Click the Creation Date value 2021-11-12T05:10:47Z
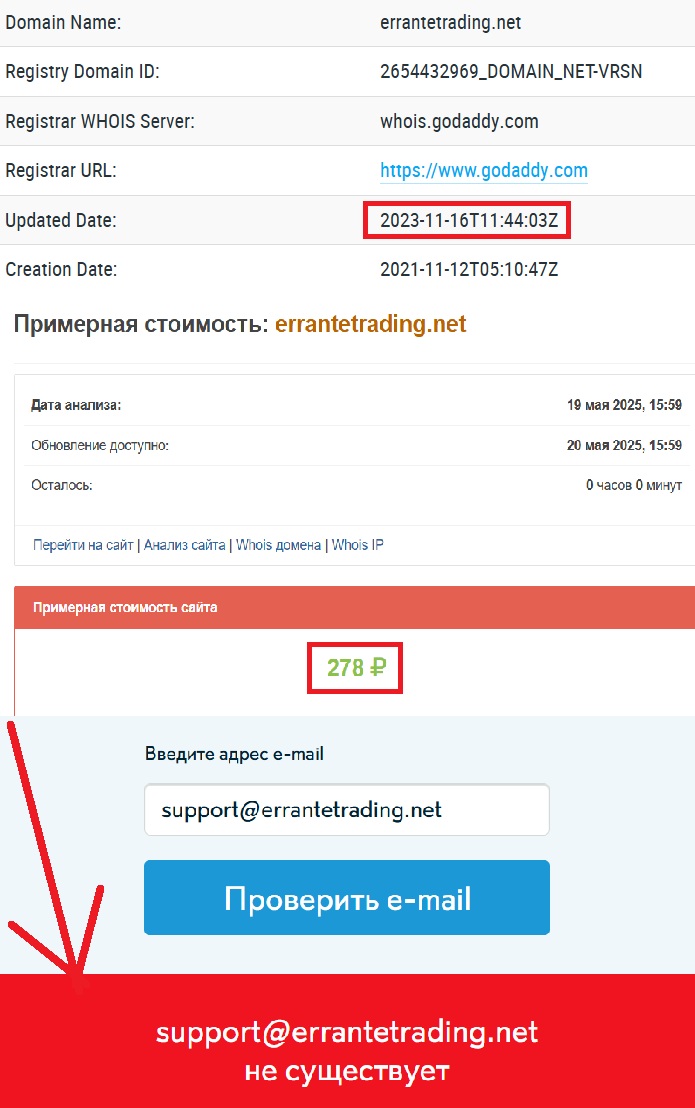 469,269
